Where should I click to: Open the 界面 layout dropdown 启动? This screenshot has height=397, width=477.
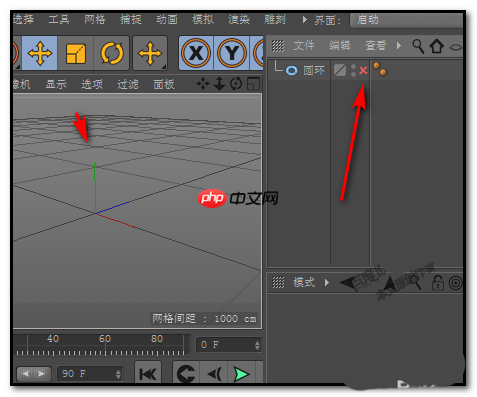[x=406, y=20]
